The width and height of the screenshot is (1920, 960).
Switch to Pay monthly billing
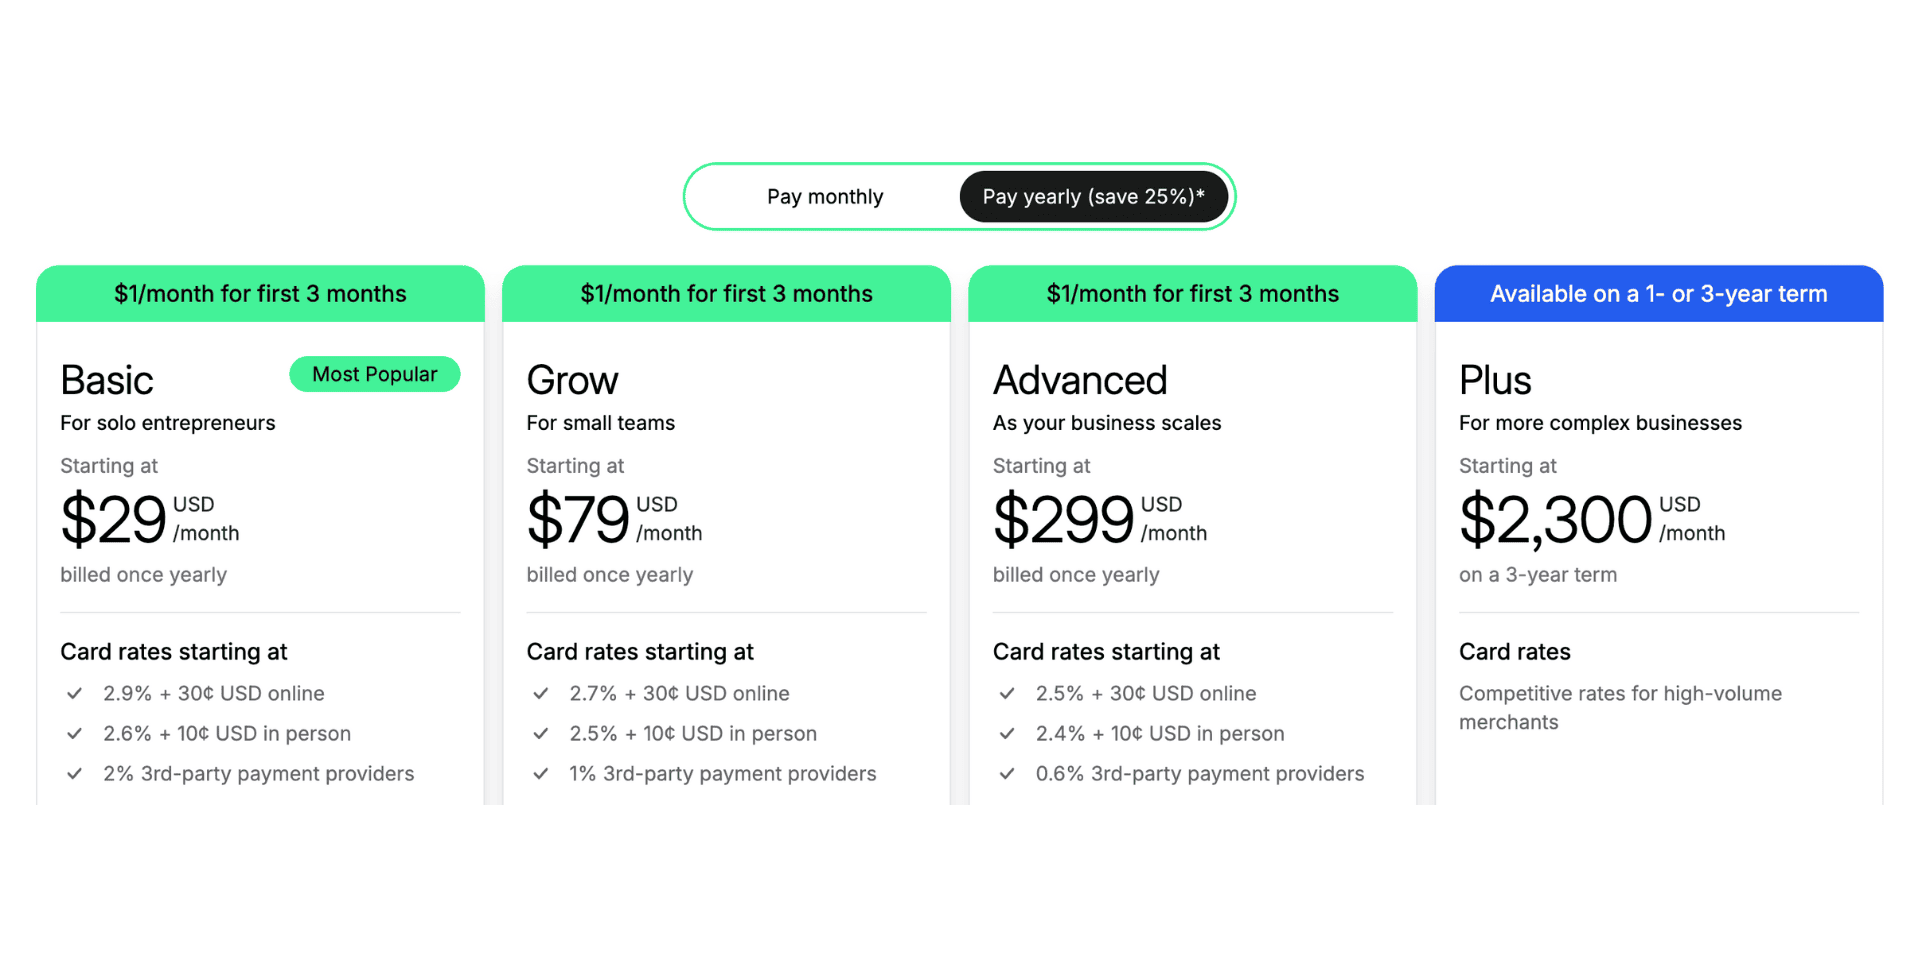pos(825,197)
